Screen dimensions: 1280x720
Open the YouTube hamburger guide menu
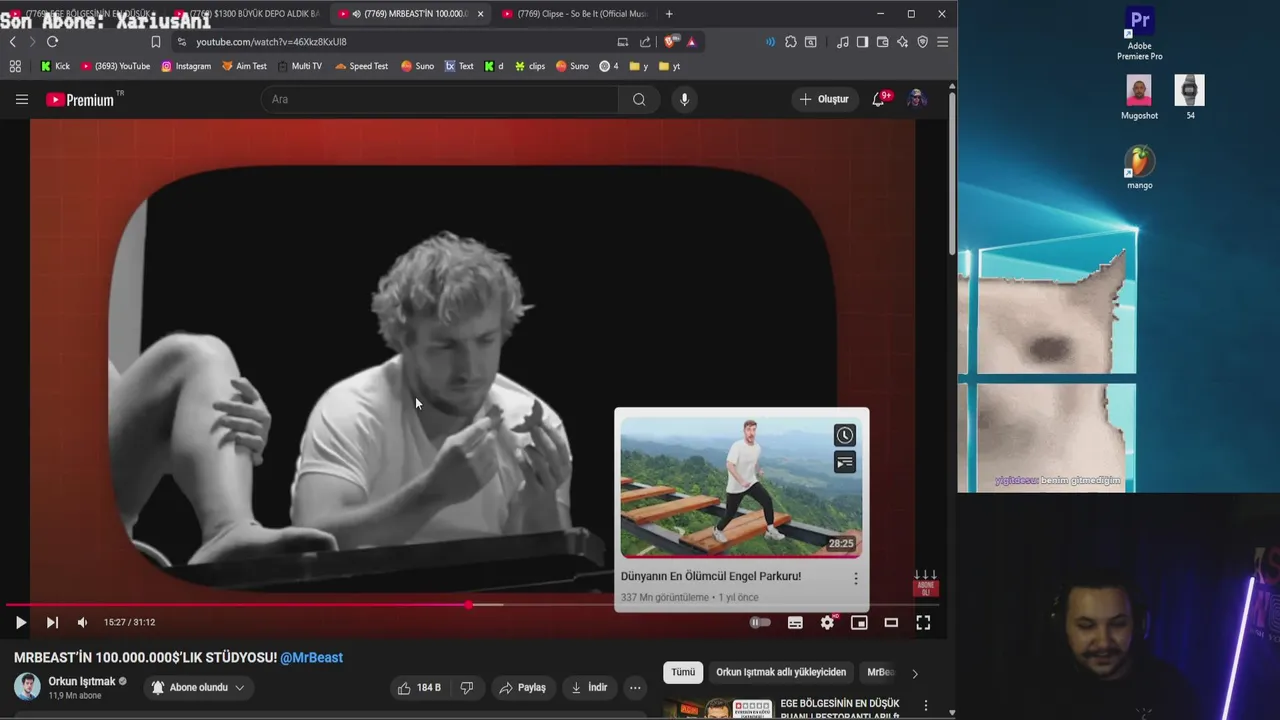[x=22, y=99]
